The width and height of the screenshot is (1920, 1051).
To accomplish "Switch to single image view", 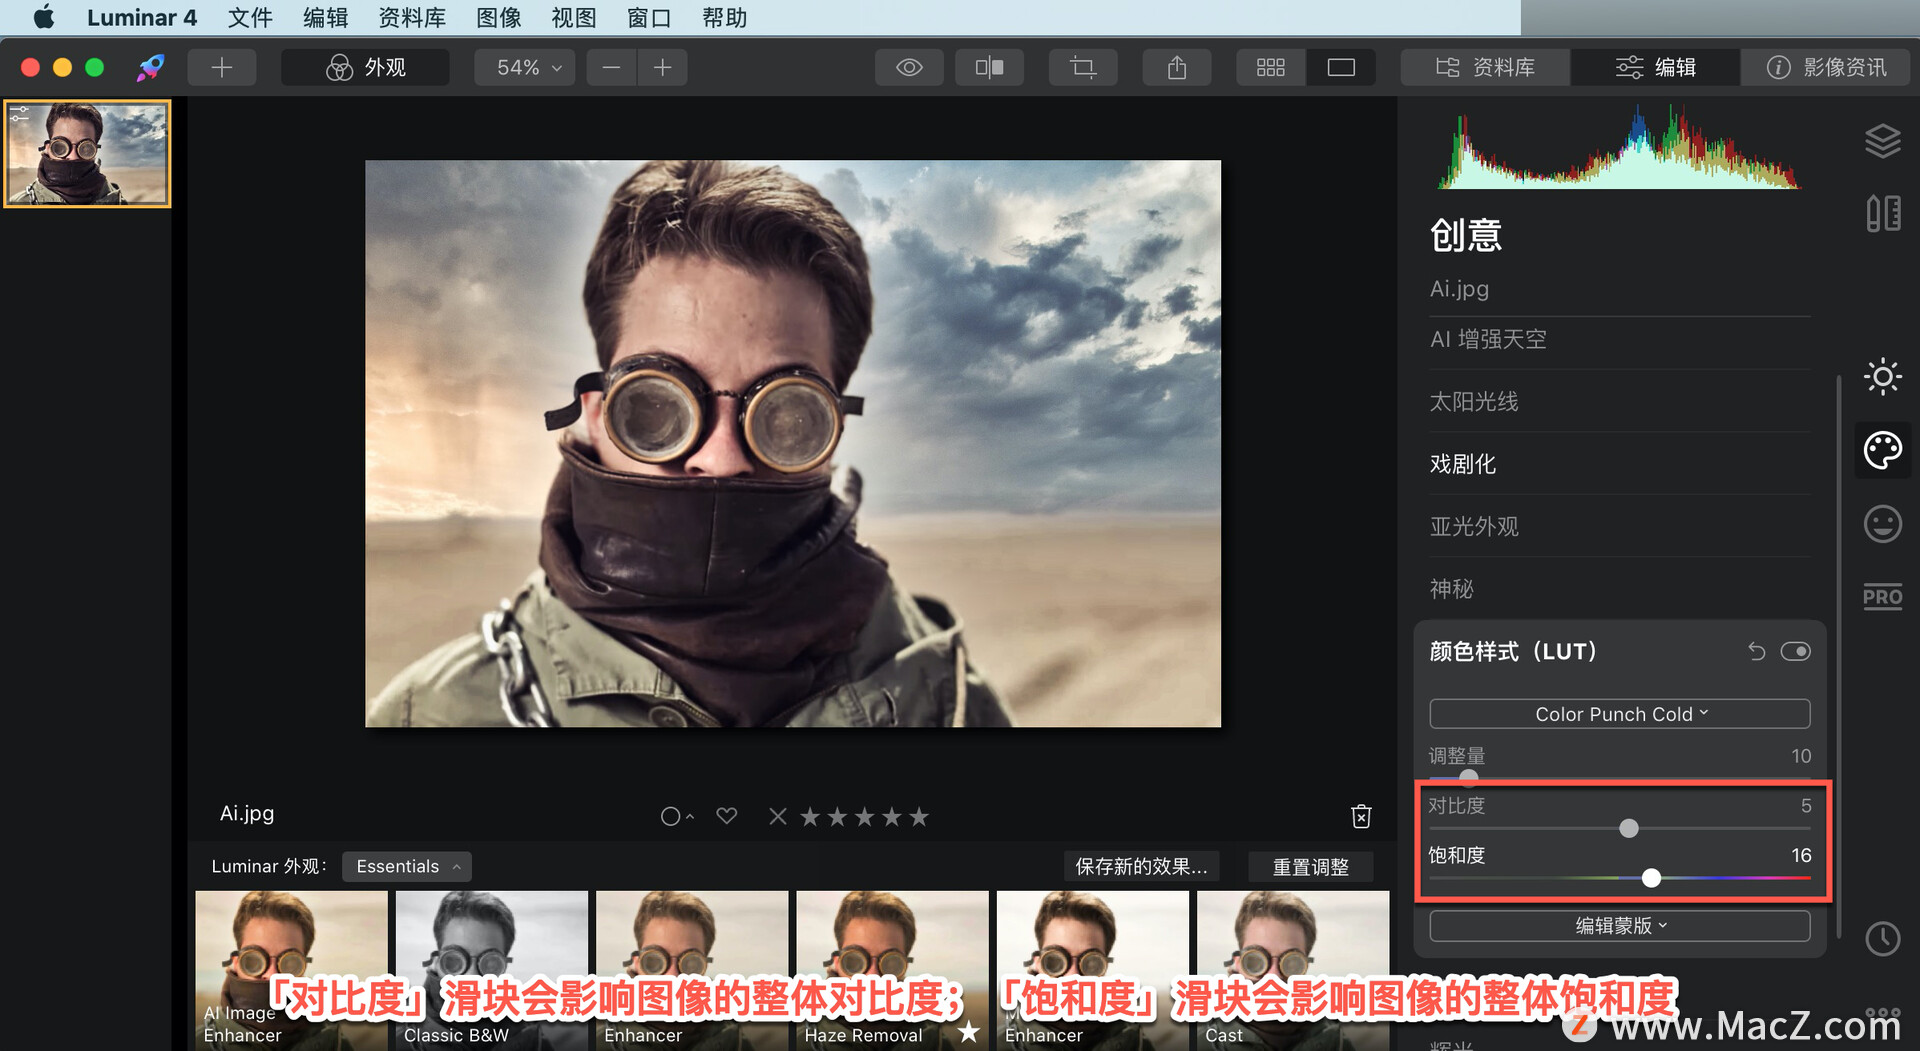I will pos(1341,67).
